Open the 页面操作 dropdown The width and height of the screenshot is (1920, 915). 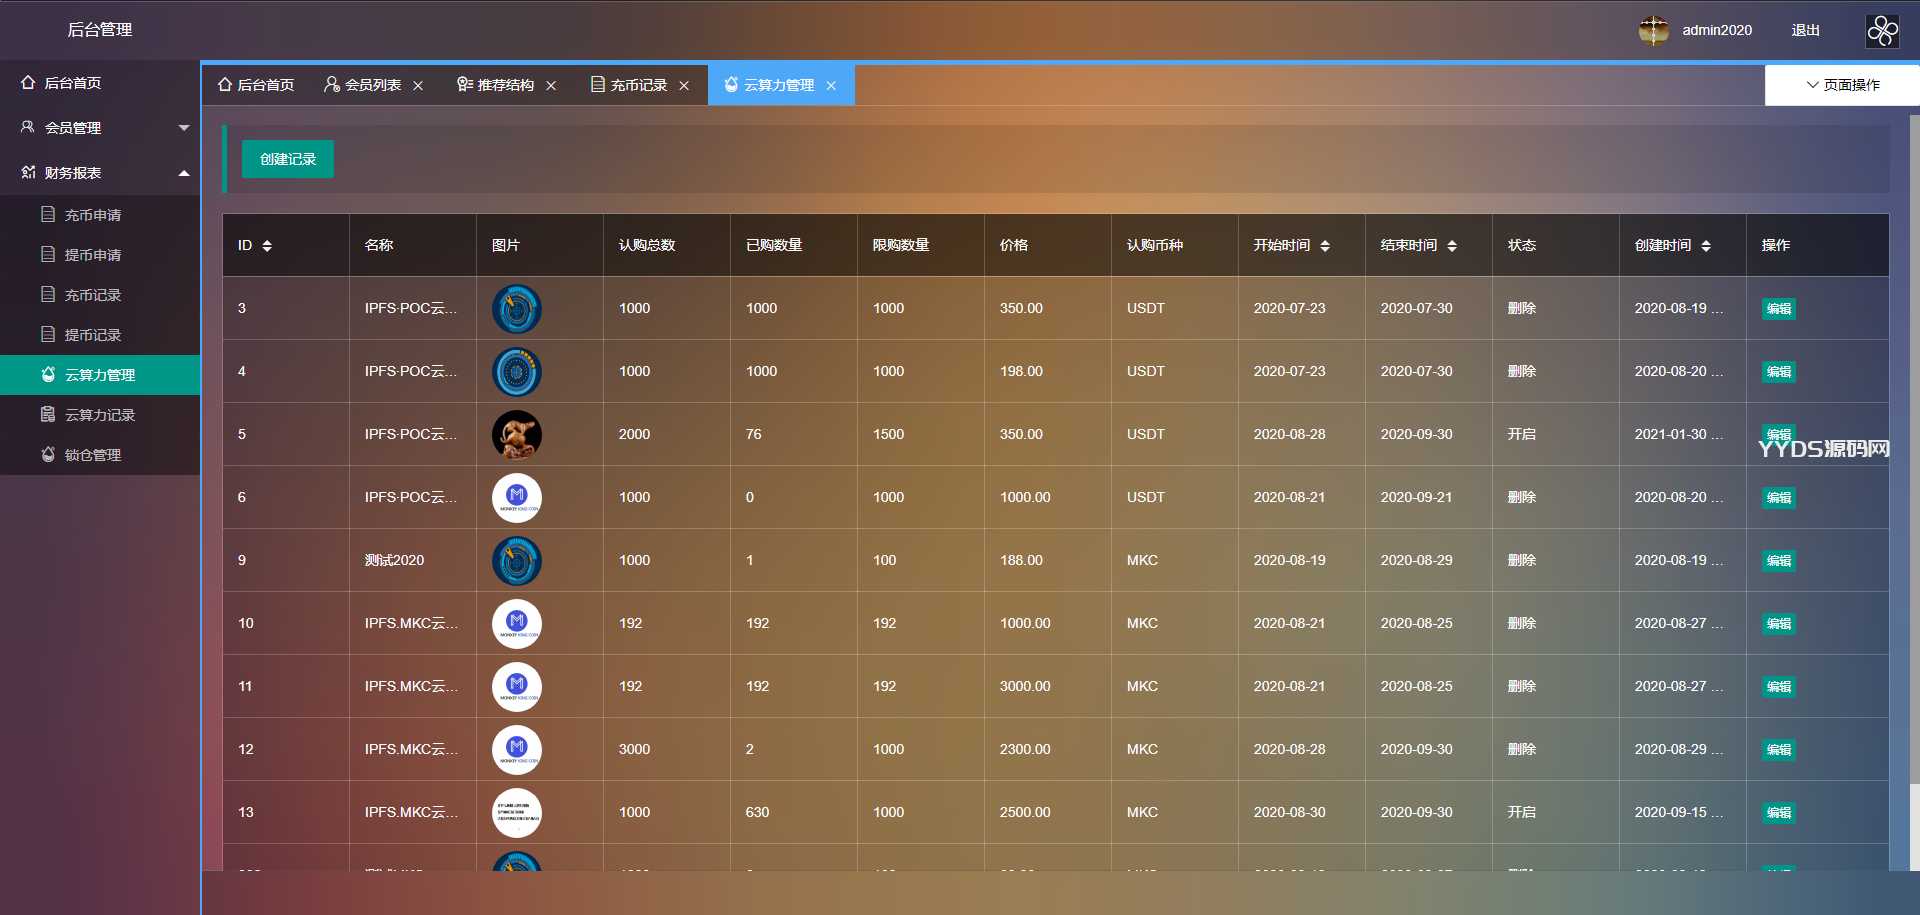coord(1842,85)
